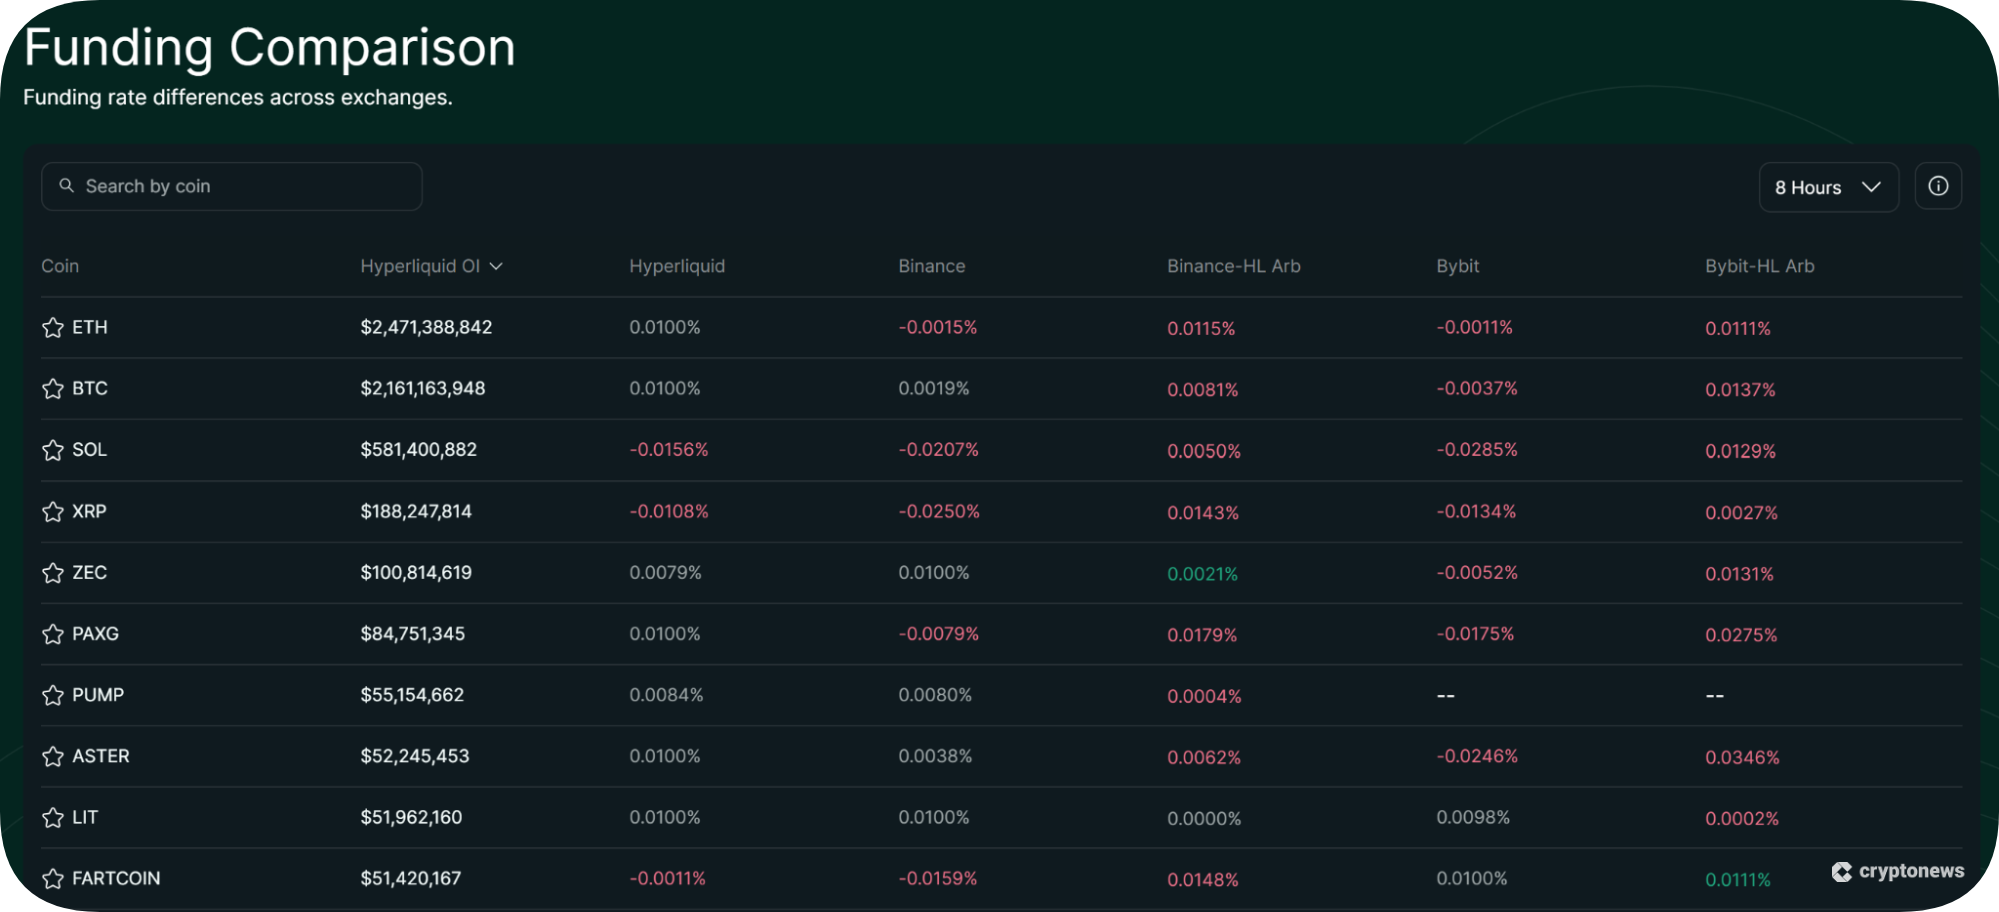The height and width of the screenshot is (912, 1999).
Task: Click ETH Binance rate -0.0015%
Action: point(938,327)
